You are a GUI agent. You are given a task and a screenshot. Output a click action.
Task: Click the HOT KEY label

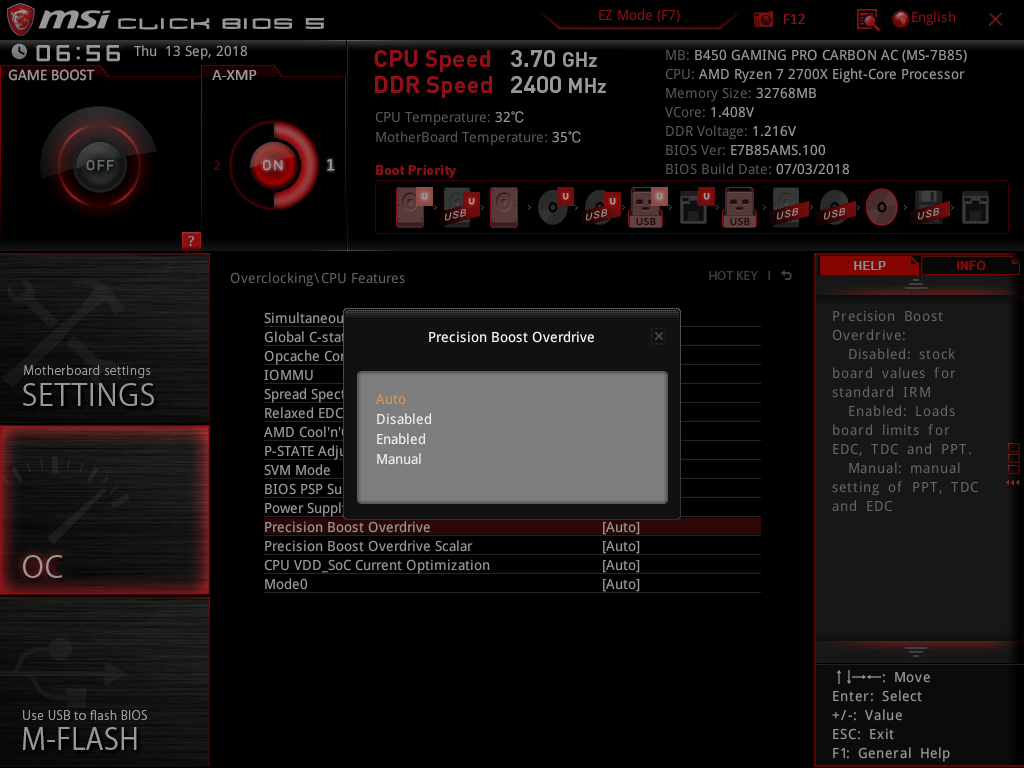733,276
